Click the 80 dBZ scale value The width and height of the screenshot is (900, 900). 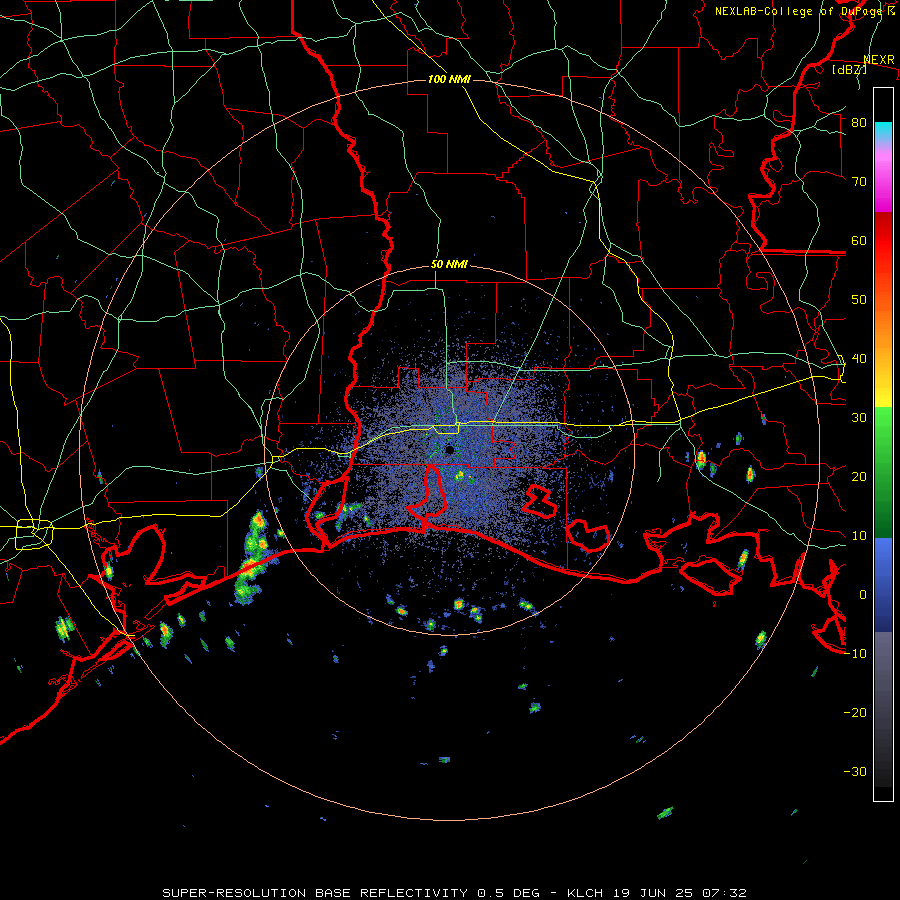pos(859,123)
